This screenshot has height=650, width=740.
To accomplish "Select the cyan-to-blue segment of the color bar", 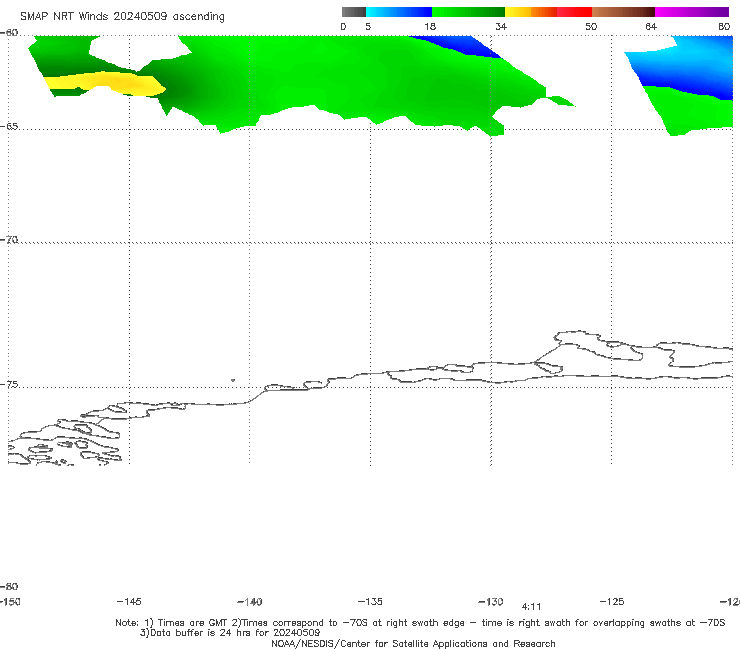I will (x=399, y=12).
